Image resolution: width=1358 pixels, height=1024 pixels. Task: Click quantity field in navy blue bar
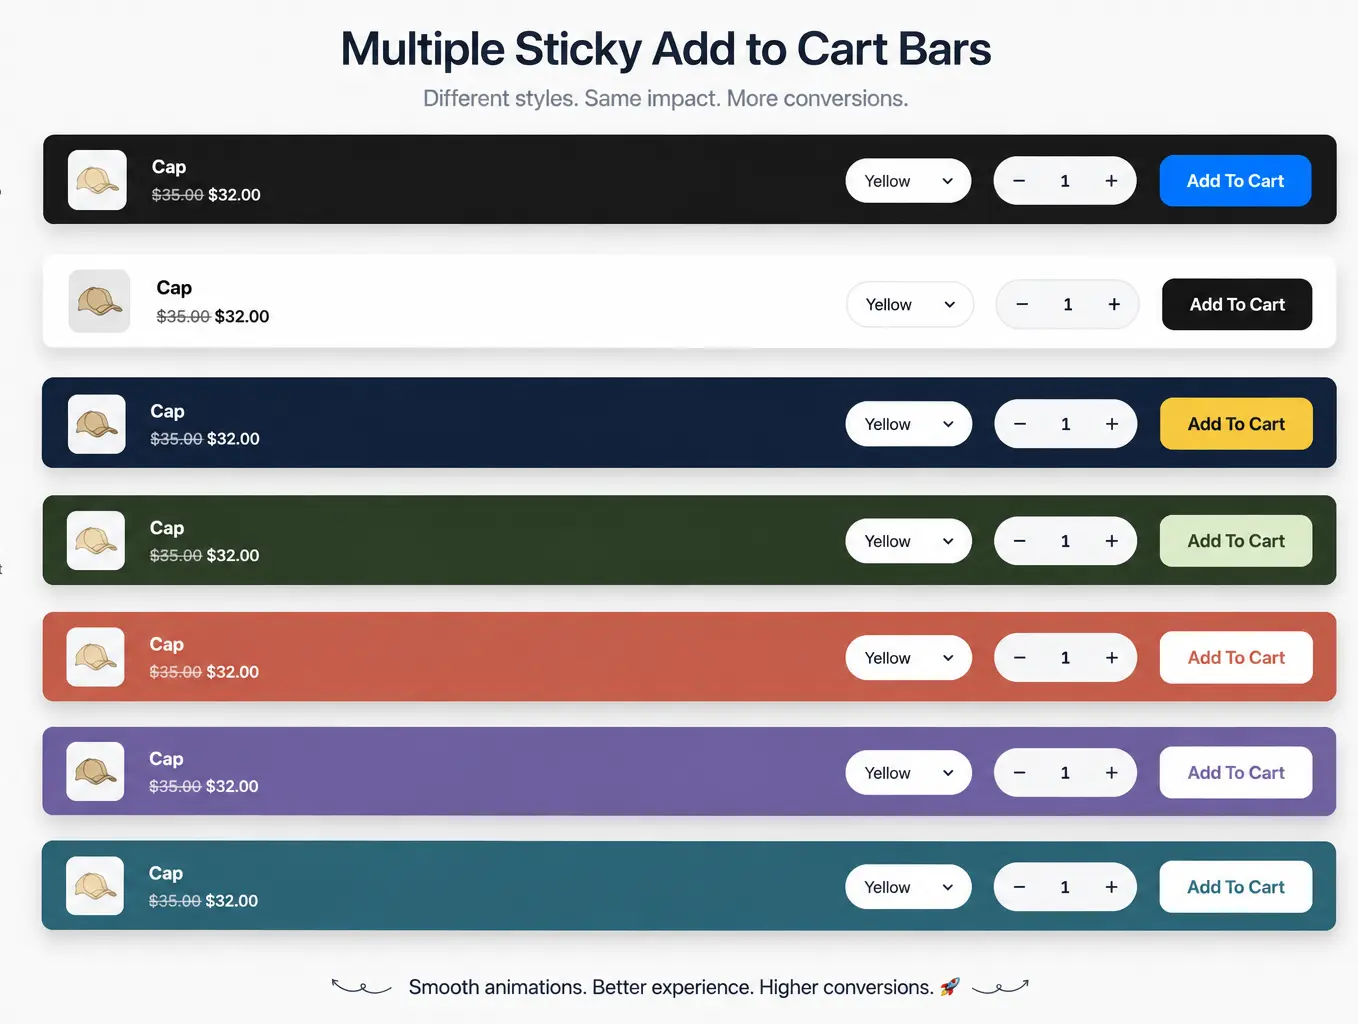(x=1066, y=424)
